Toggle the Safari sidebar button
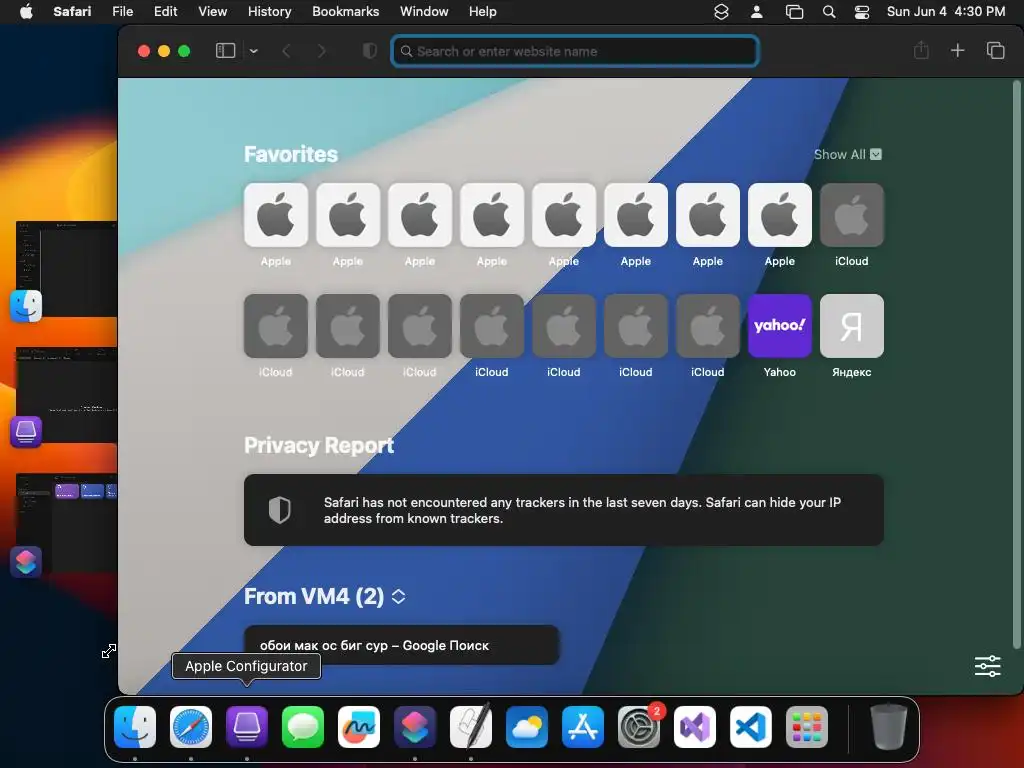This screenshot has width=1024, height=768. click(x=225, y=51)
